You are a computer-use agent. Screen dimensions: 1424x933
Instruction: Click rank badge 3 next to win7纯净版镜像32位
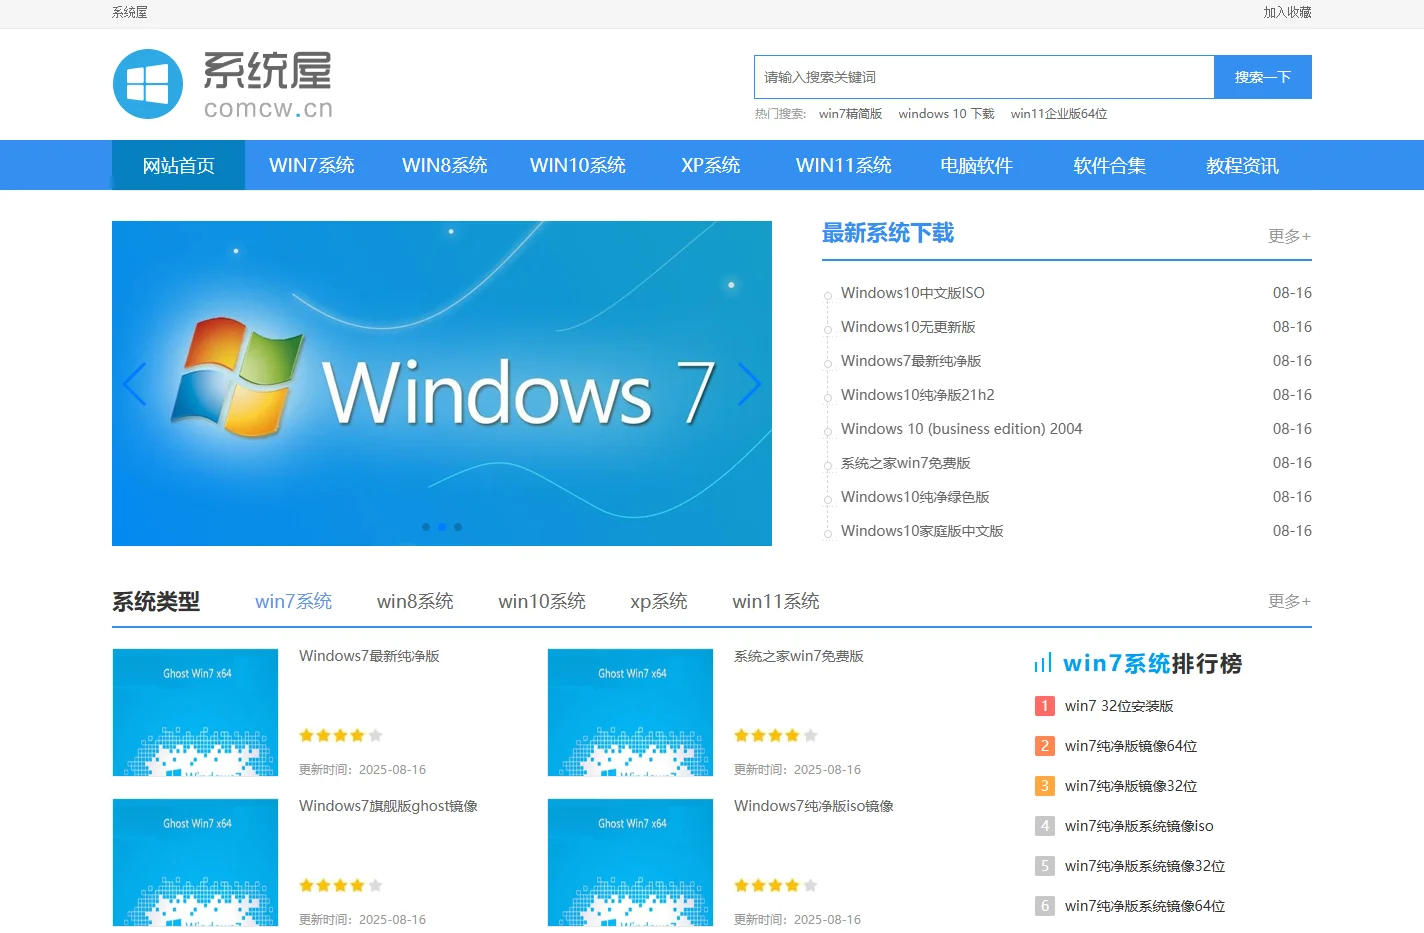(x=1045, y=786)
